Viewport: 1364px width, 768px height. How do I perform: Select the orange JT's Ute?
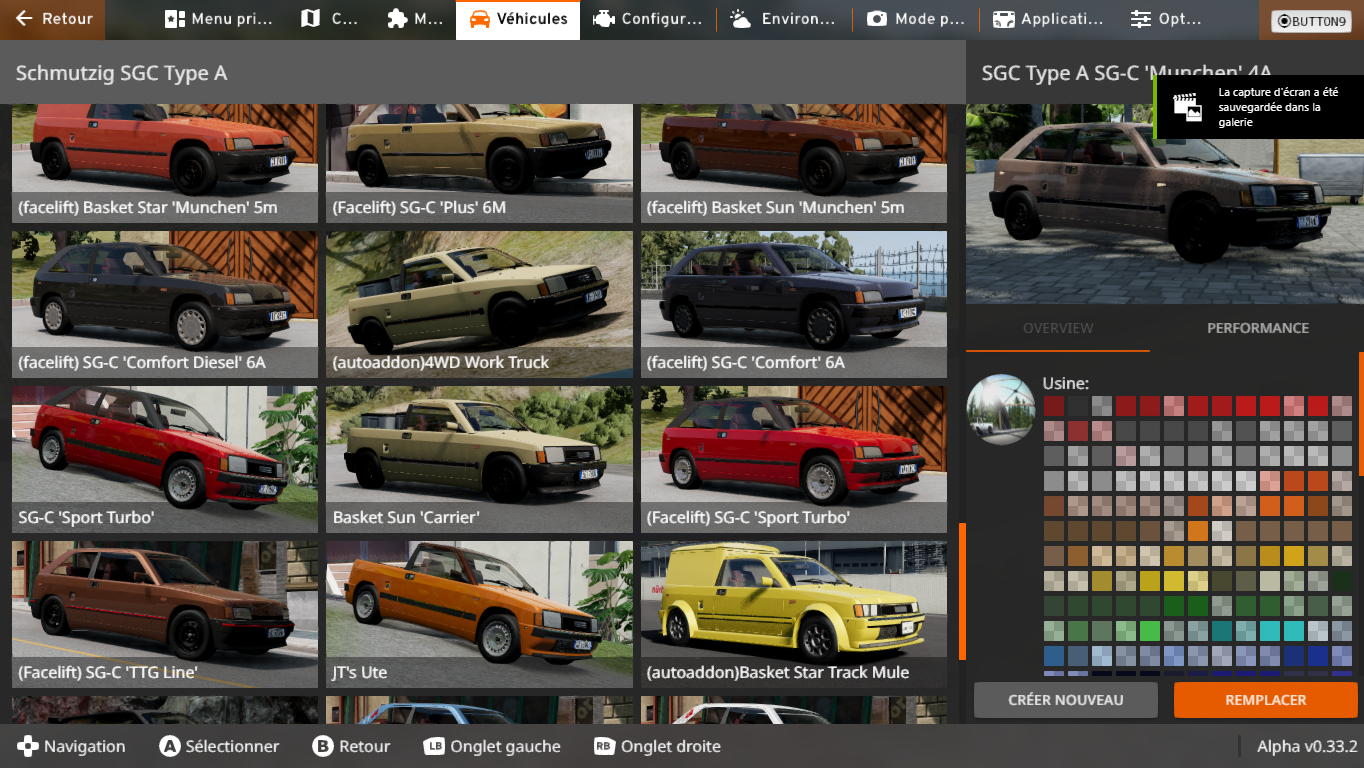[479, 614]
